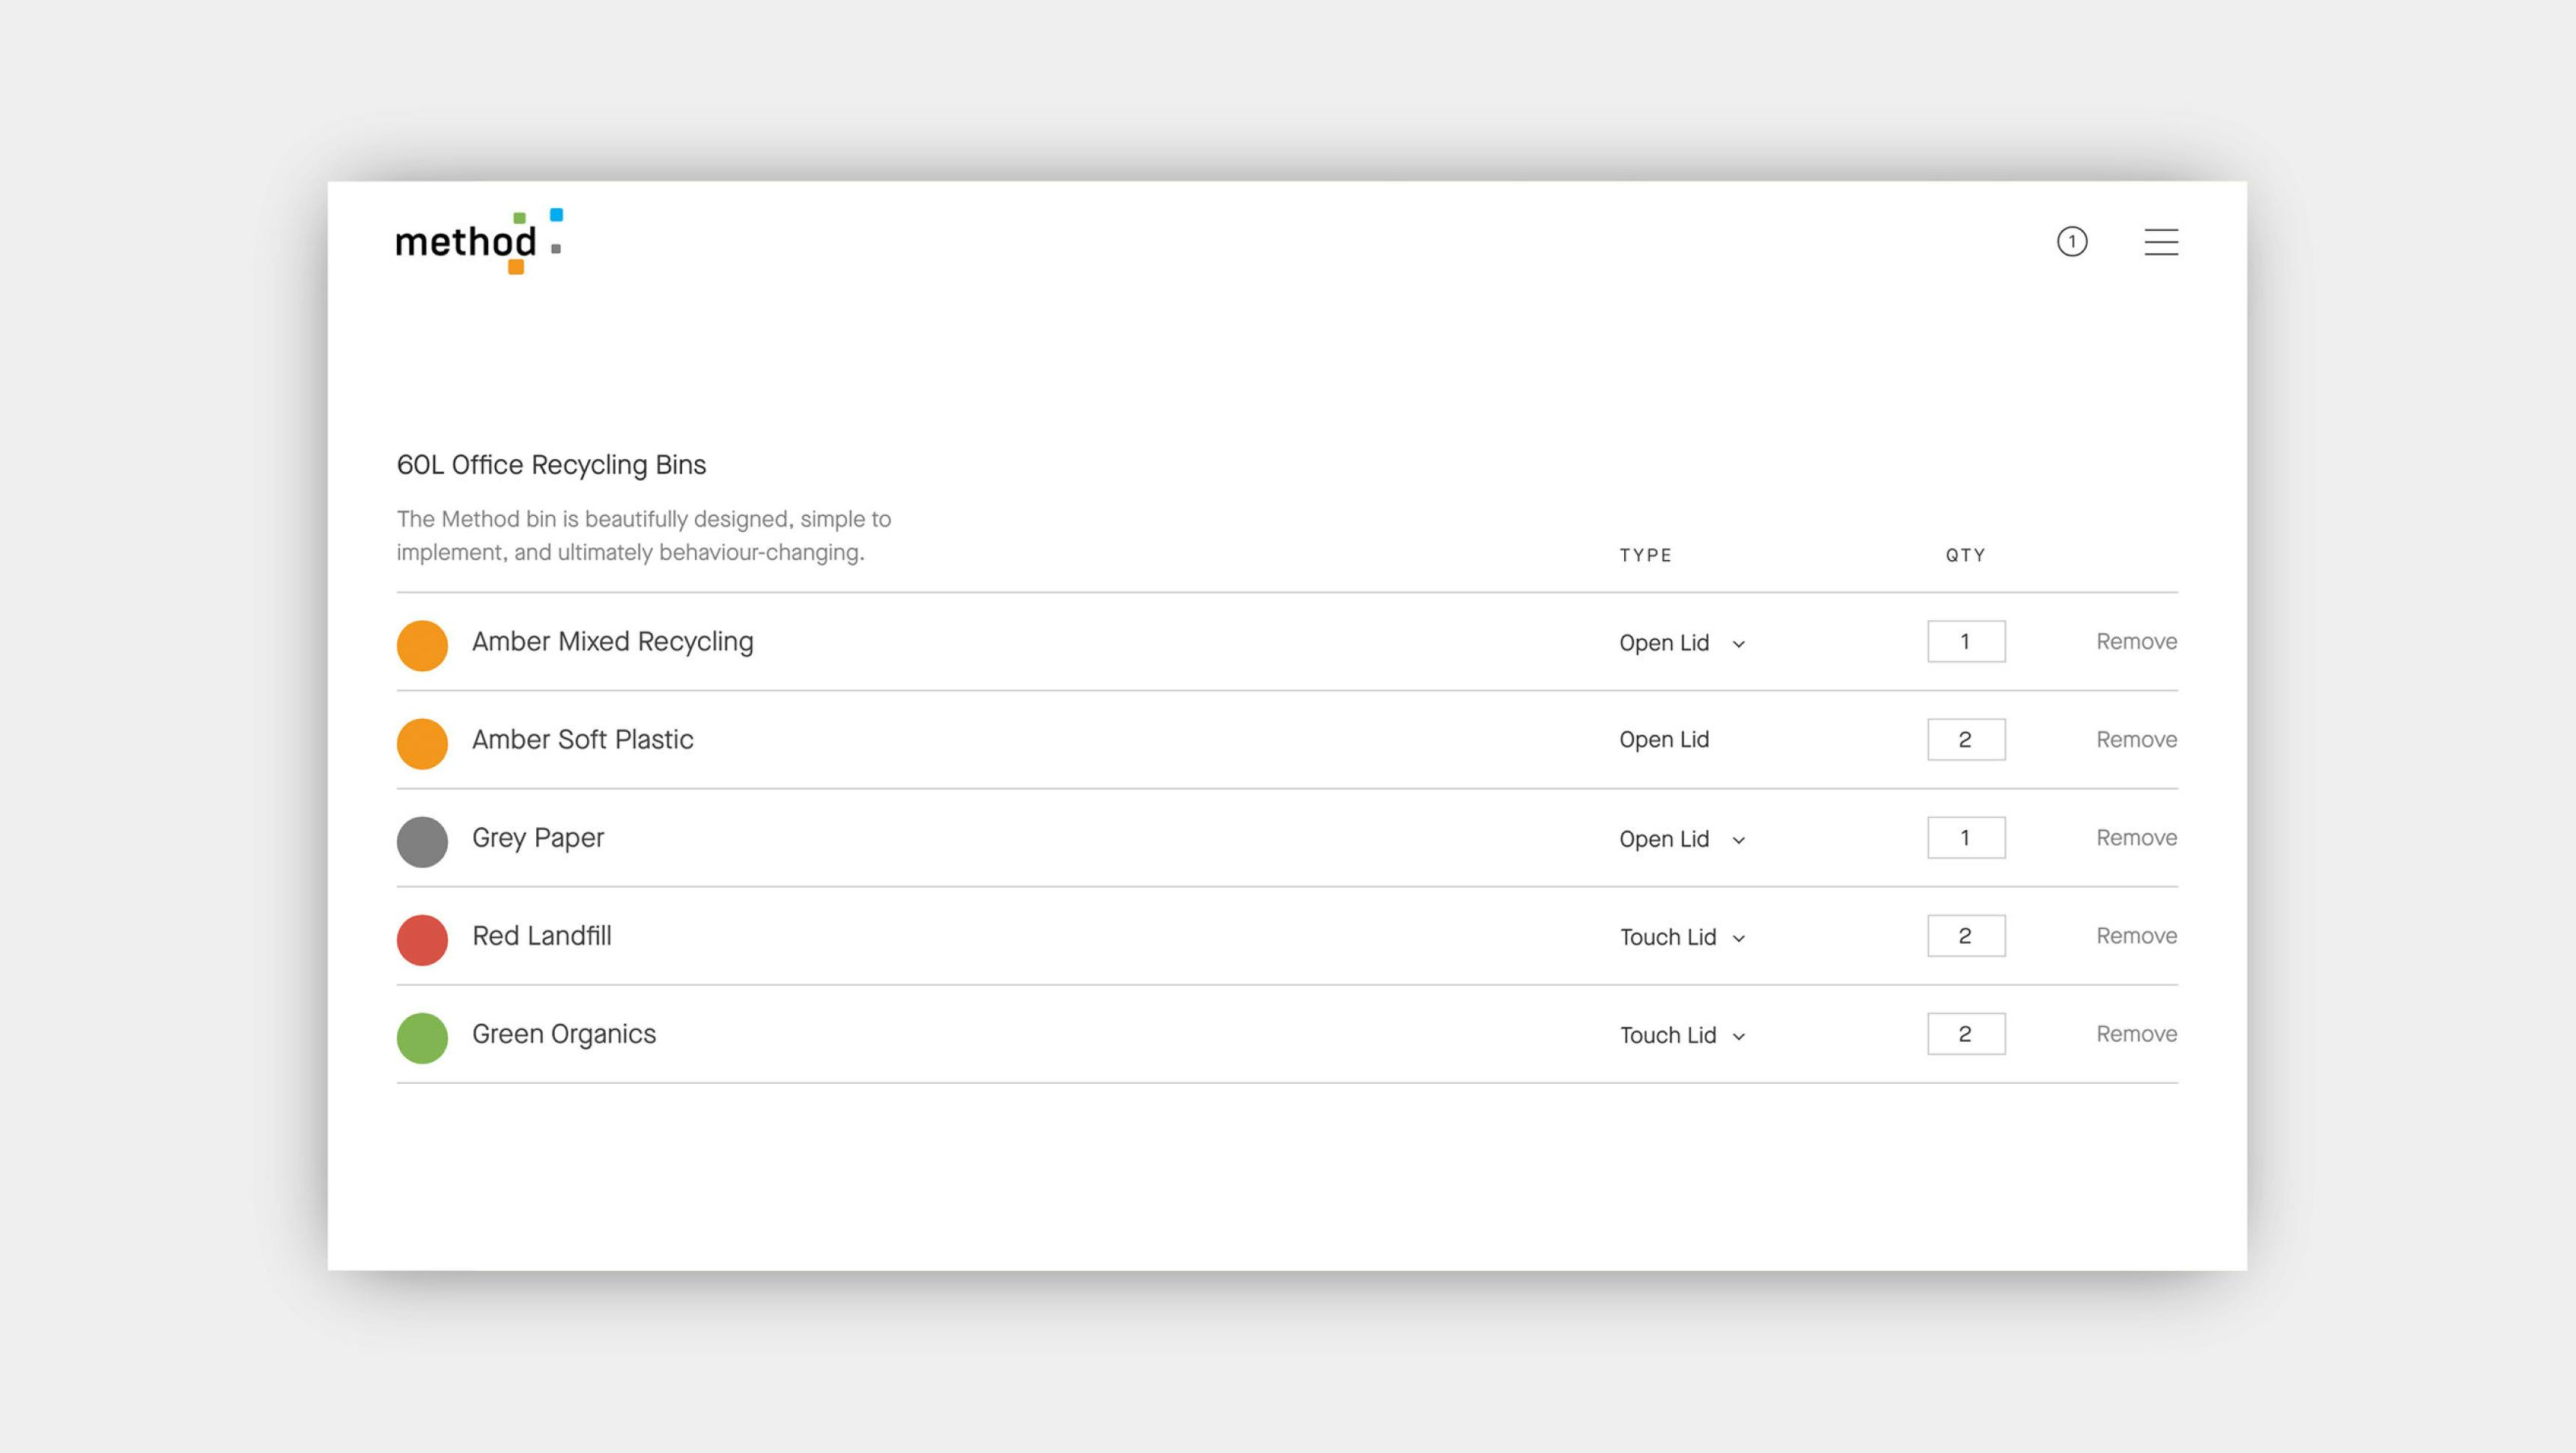Remove the Red Landfill bin
The width and height of the screenshot is (2576, 1453).
coord(2136,935)
